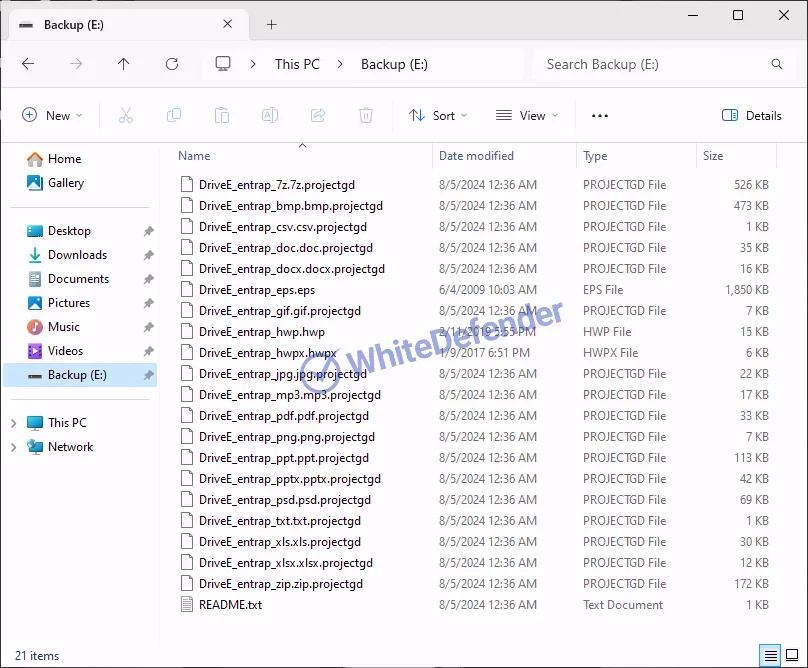Click the Copy icon in toolbar
This screenshot has height=668, width=808.
coord(174,116)
